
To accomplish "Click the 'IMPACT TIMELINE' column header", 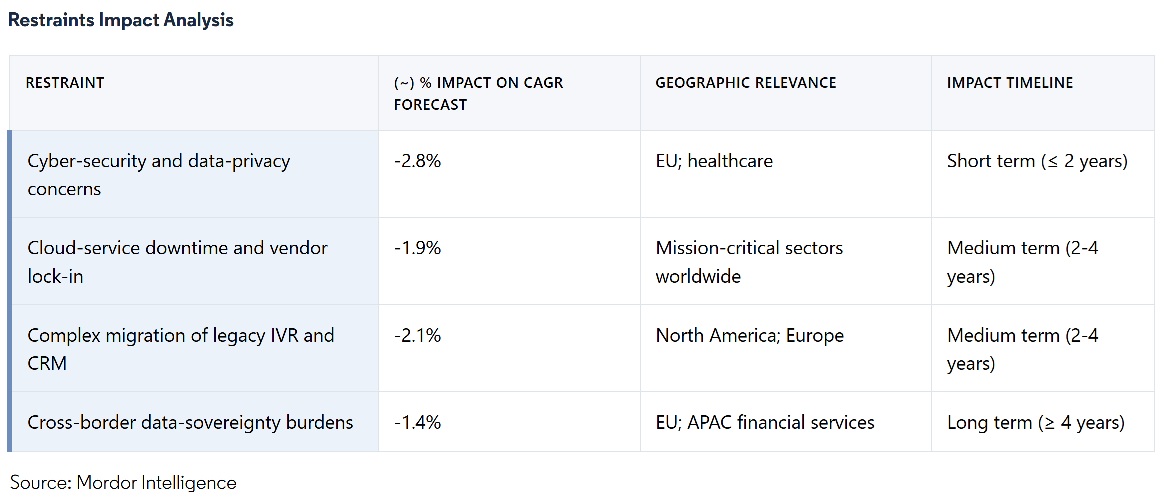I will coord(1009,83).
